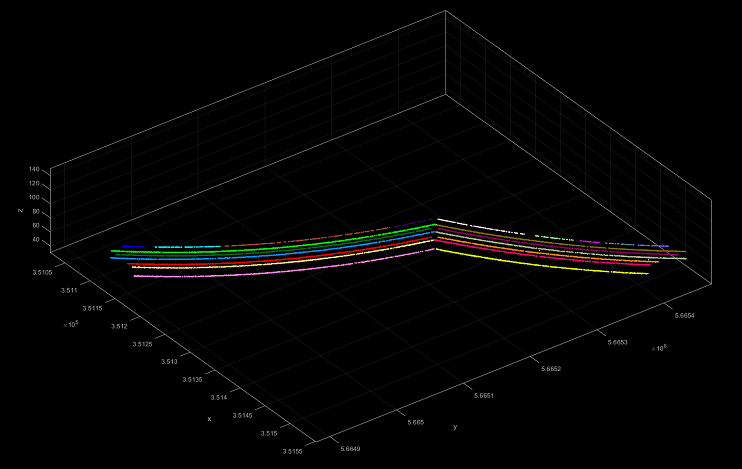
Task: Click the z axis label
Action: [19, 211]
